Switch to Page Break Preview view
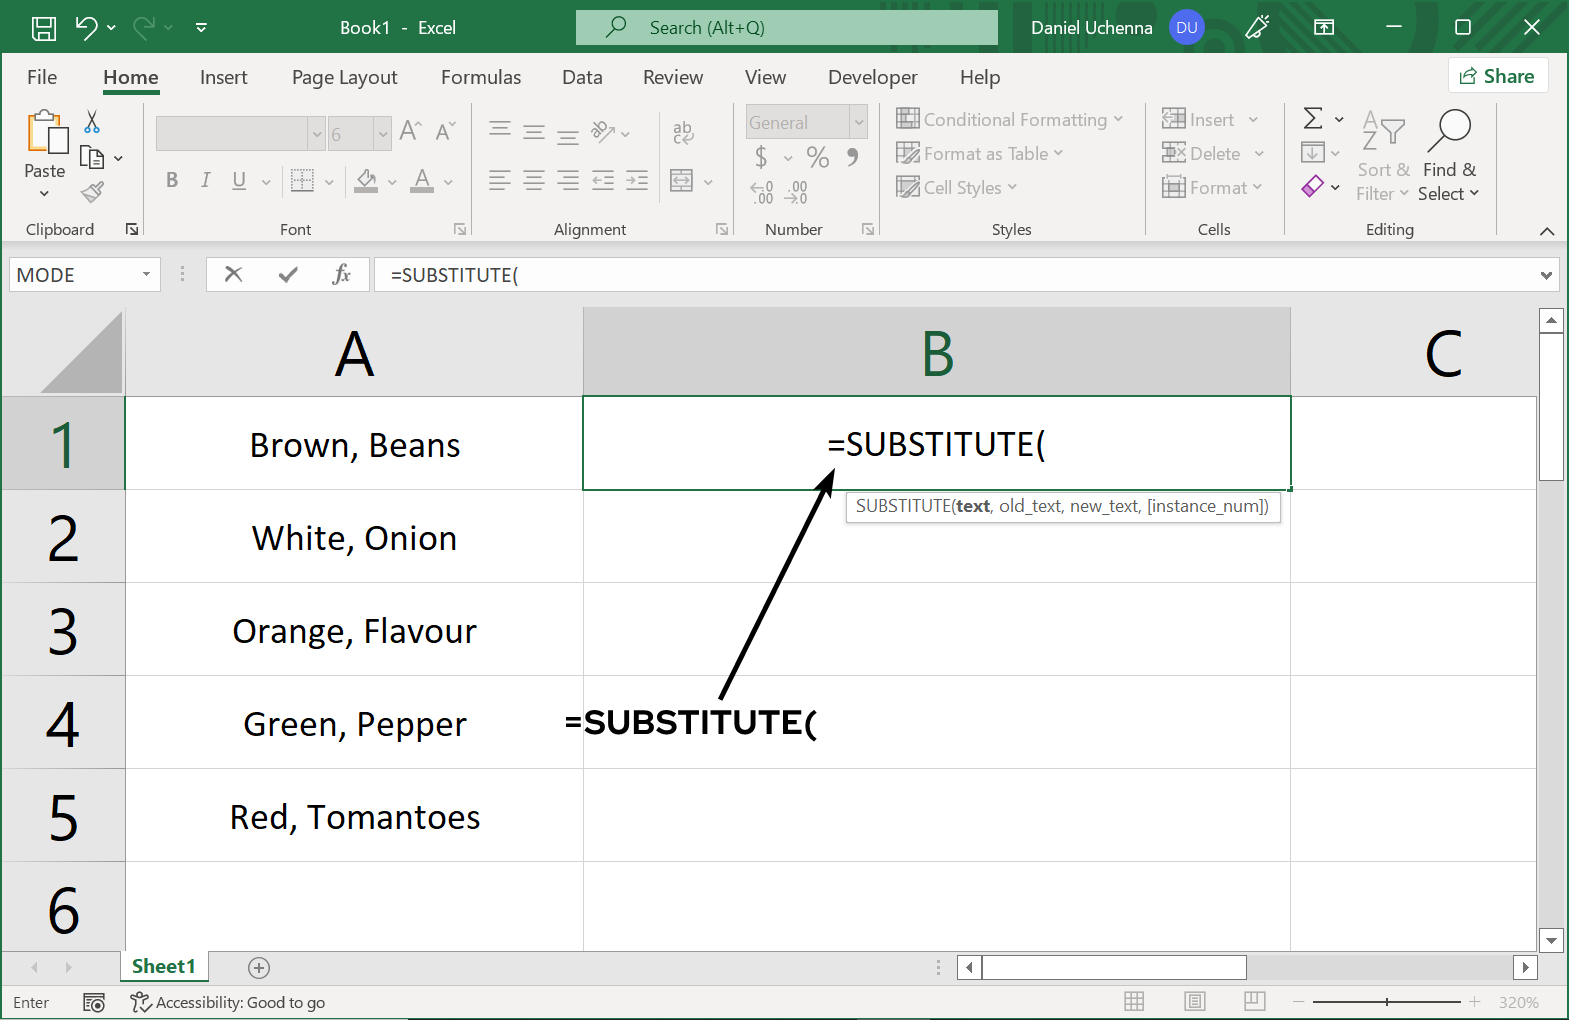The width and height of the screenshot is (1569, 1020). click(x=1255, y=1001)
